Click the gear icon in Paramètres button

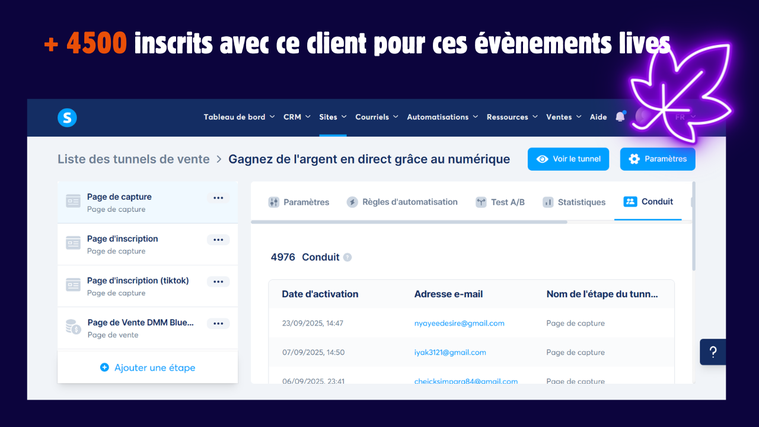pos(634,159)
